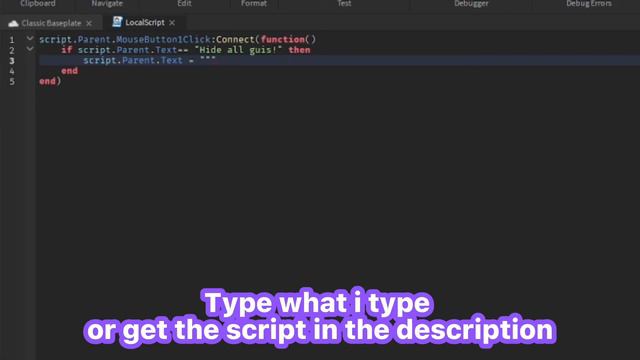This screenshot has width=640, height=360.
Task: Click the 'Connect' method on line 1
Action: click(235, 40)
